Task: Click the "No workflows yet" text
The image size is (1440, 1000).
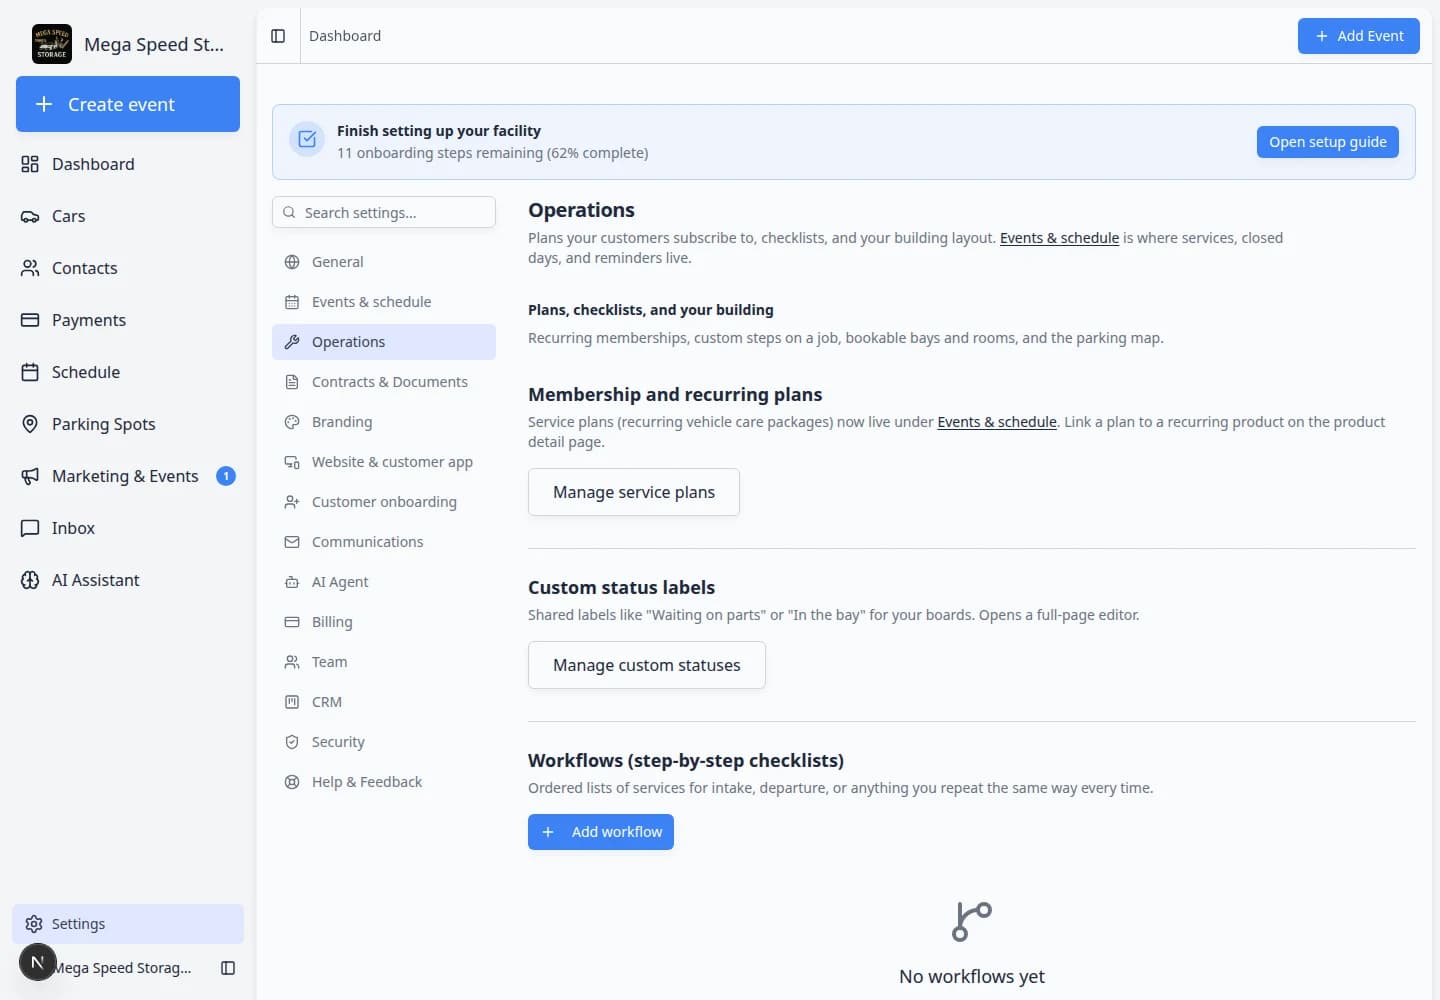Action: tap(972, 976)
